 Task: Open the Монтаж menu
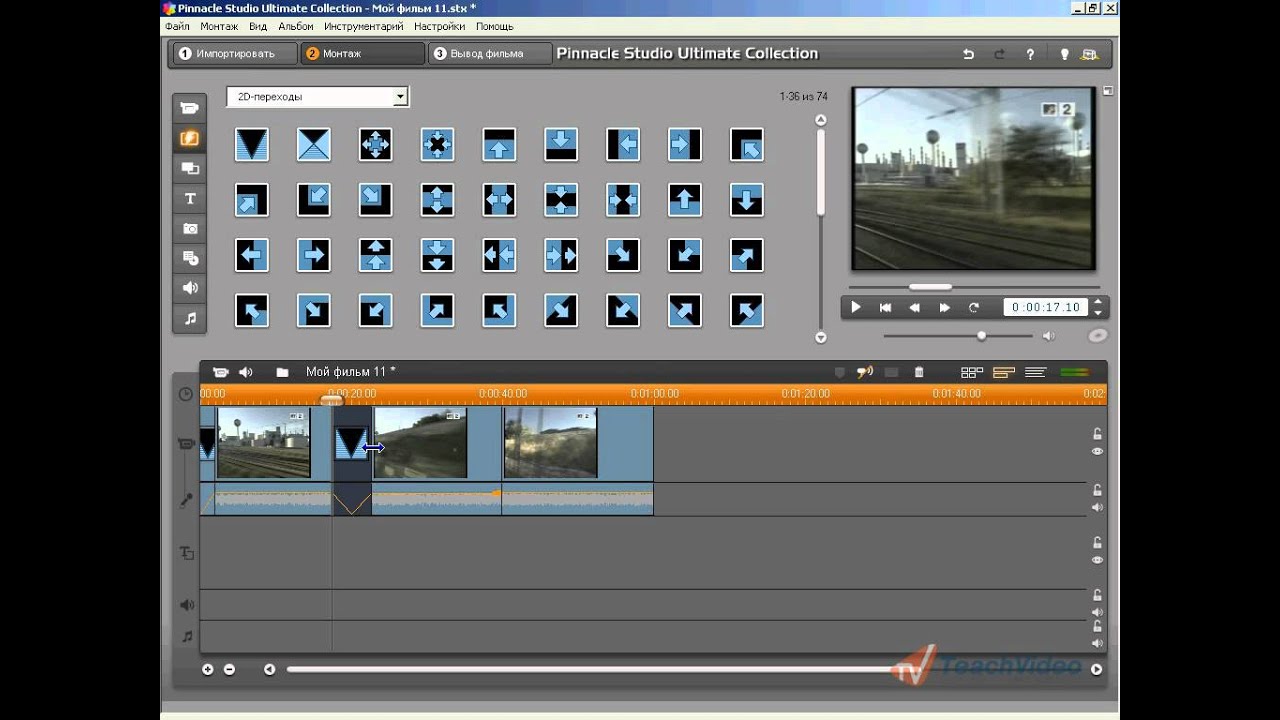[x=219, y=26]
